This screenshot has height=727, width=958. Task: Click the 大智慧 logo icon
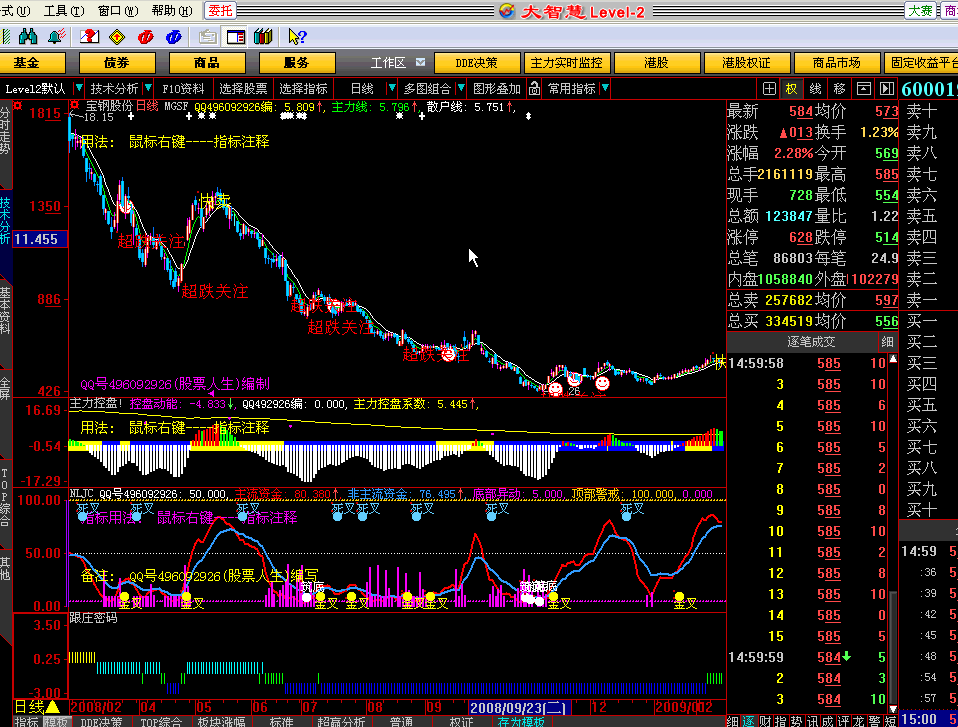(x=507, y=11)
